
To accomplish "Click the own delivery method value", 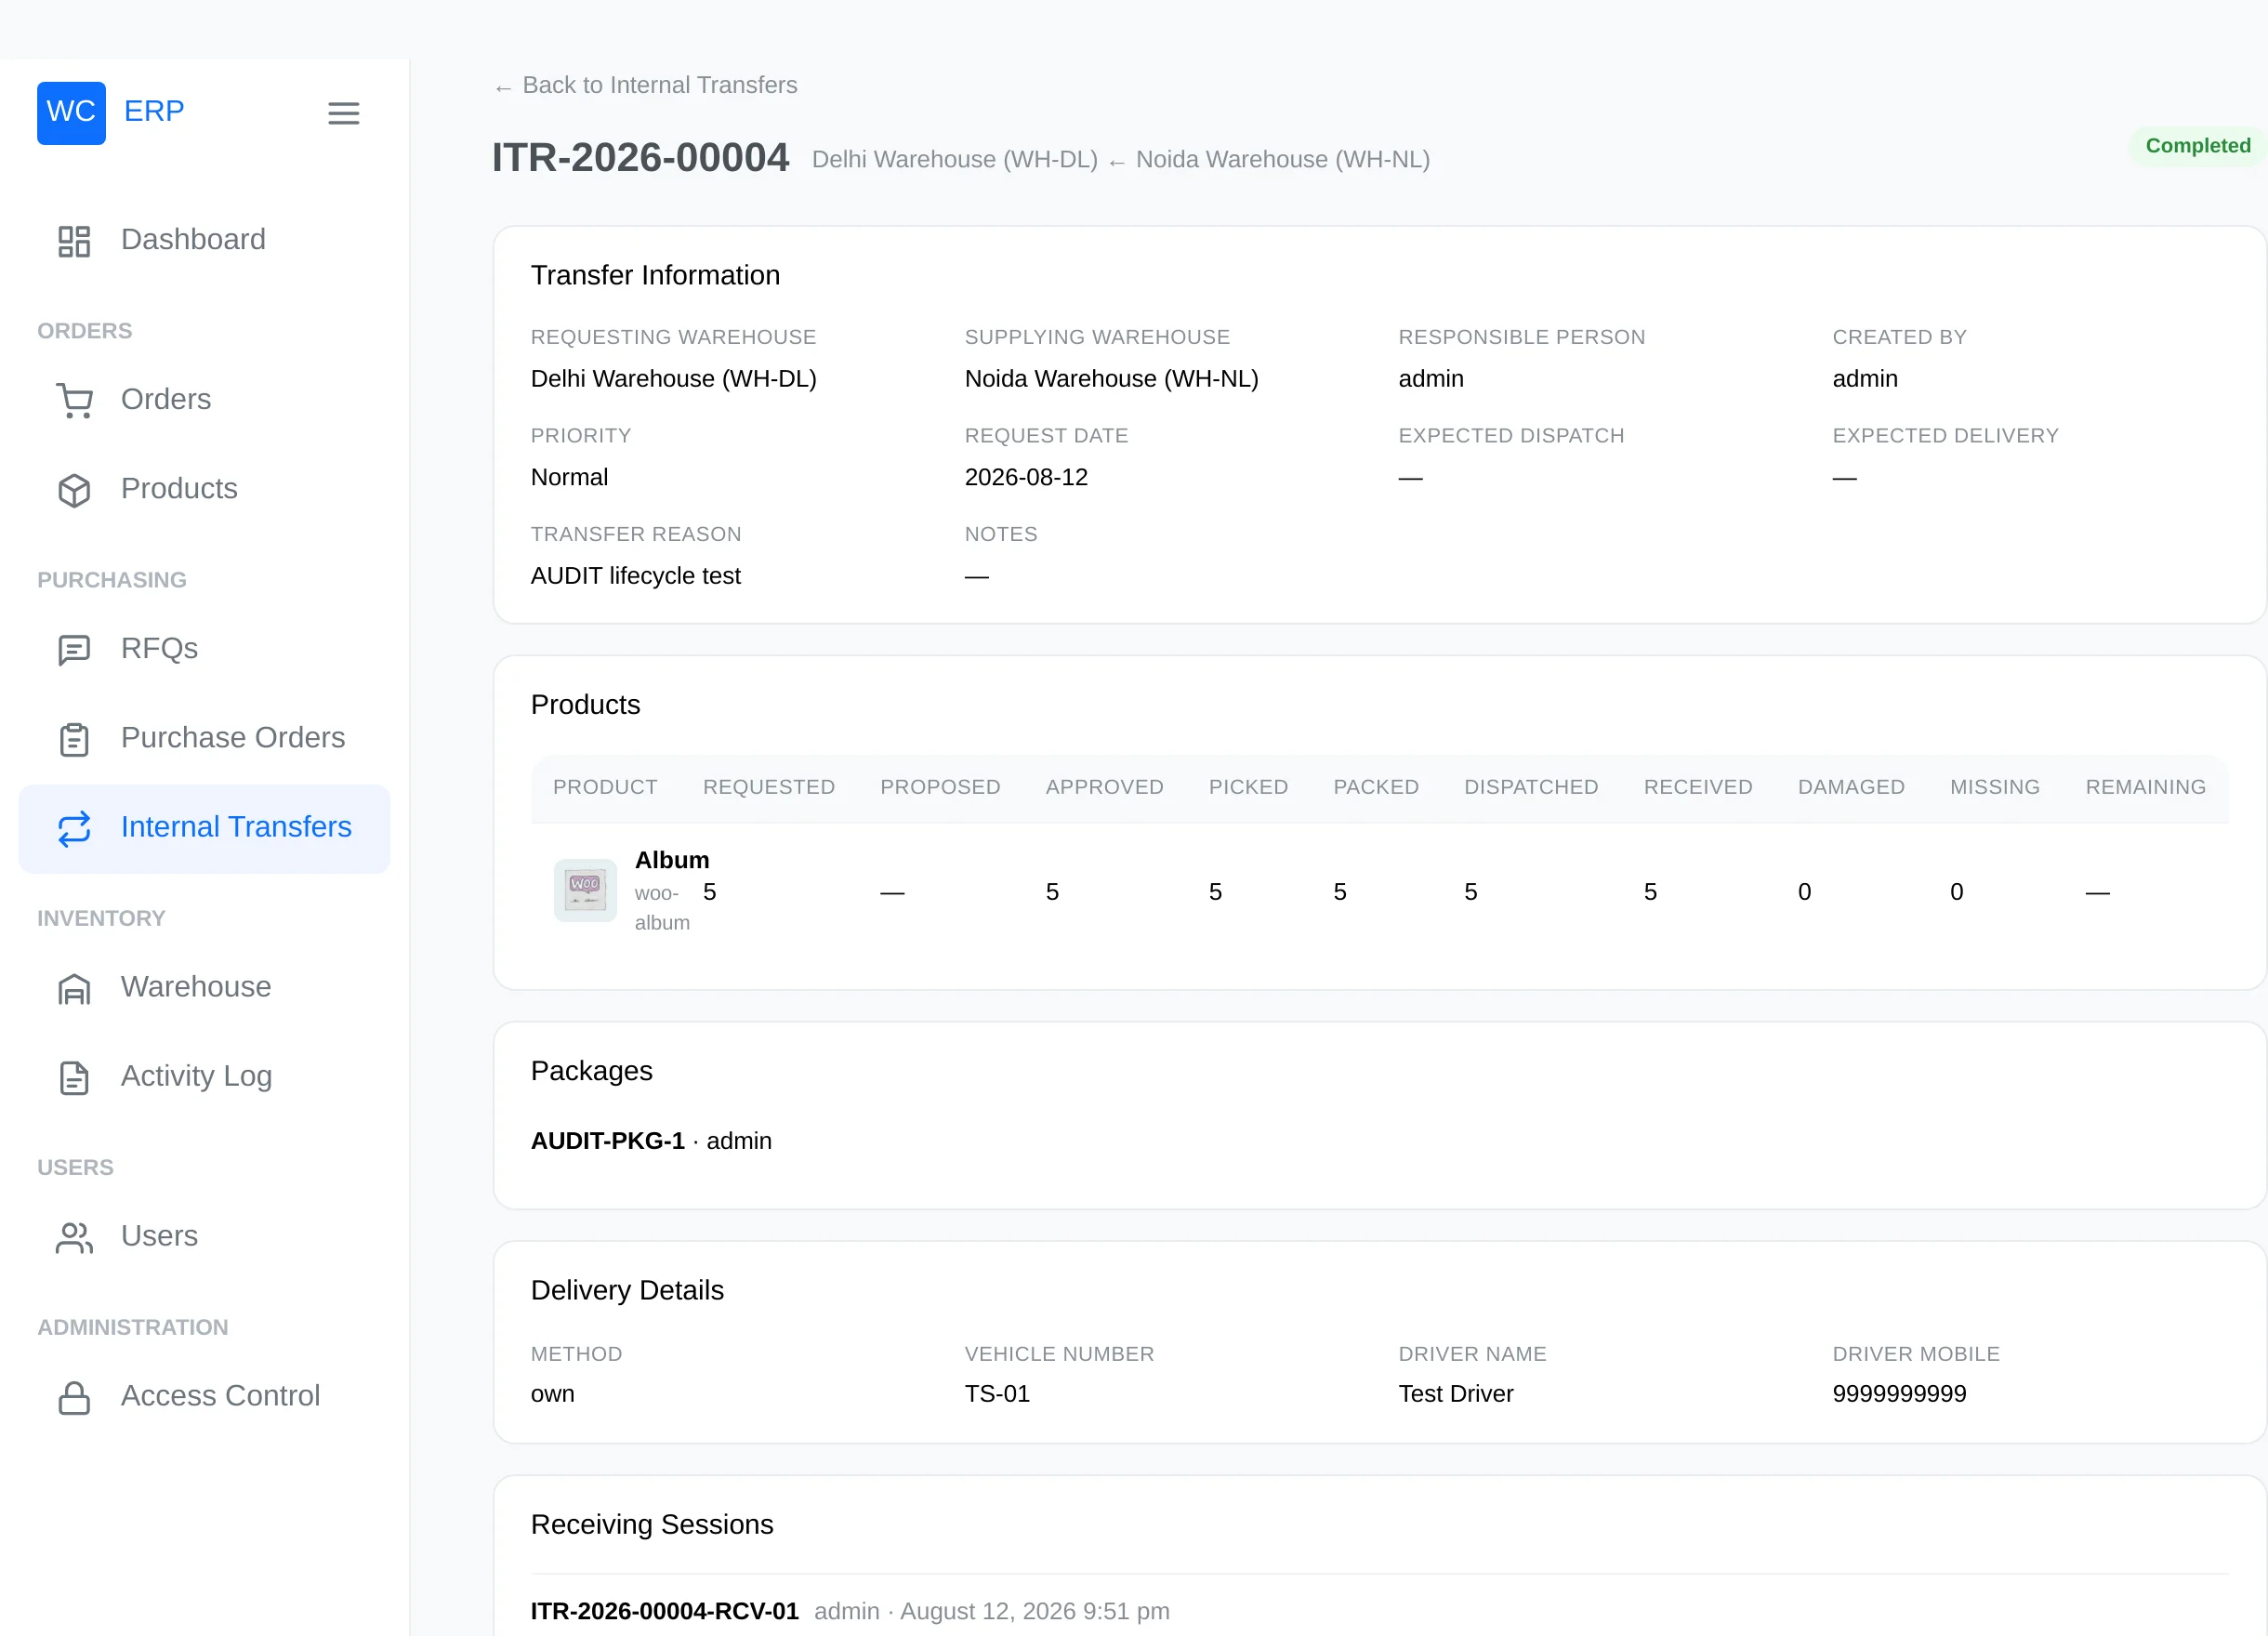I will coord(553,1394).
